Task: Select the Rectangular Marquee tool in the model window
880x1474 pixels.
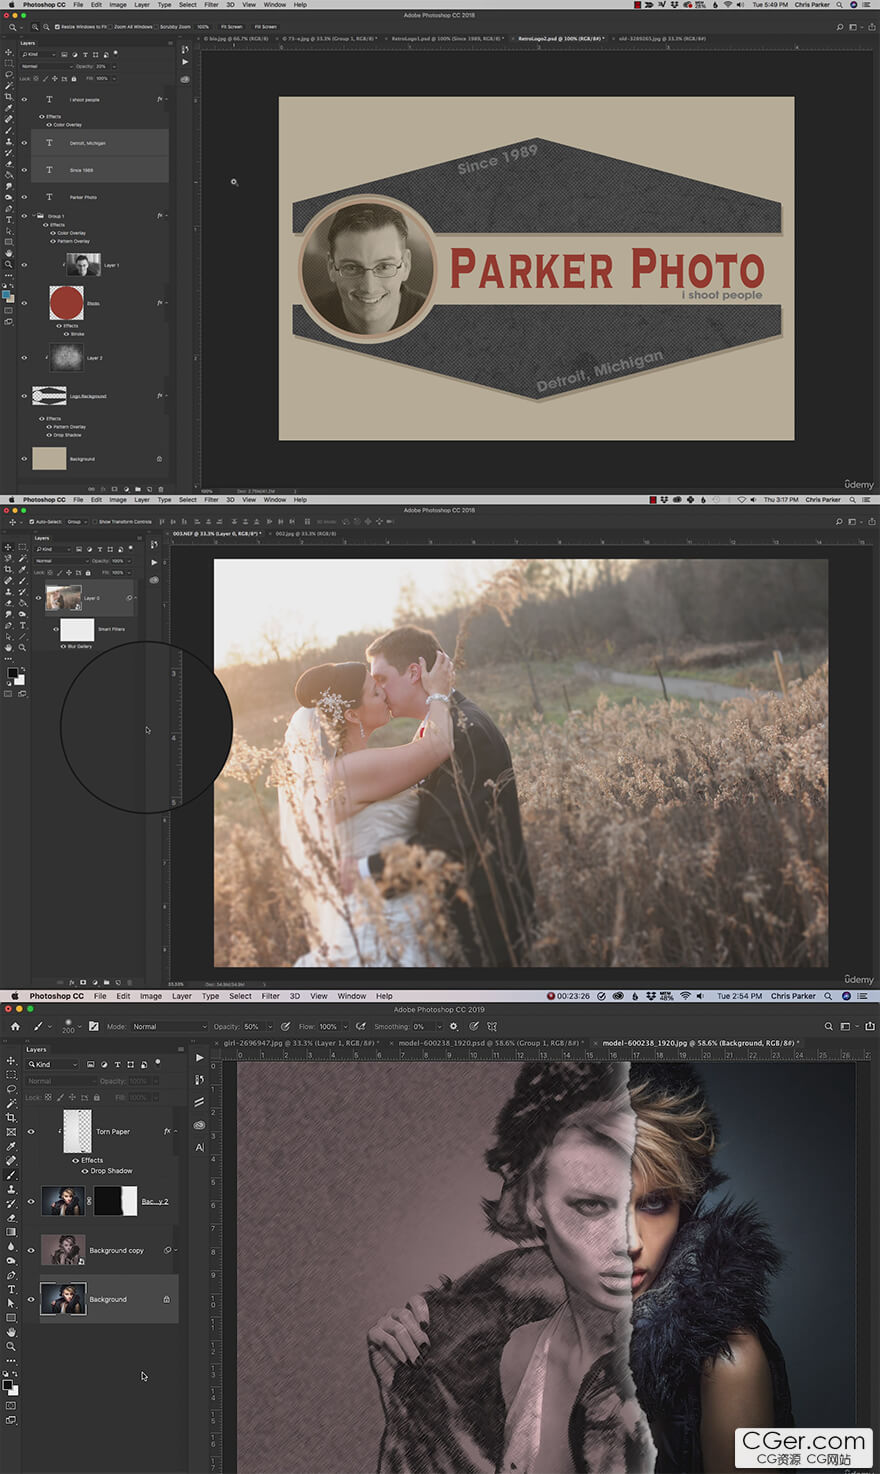Action: pyautogui.click(x=11, y=1075)
